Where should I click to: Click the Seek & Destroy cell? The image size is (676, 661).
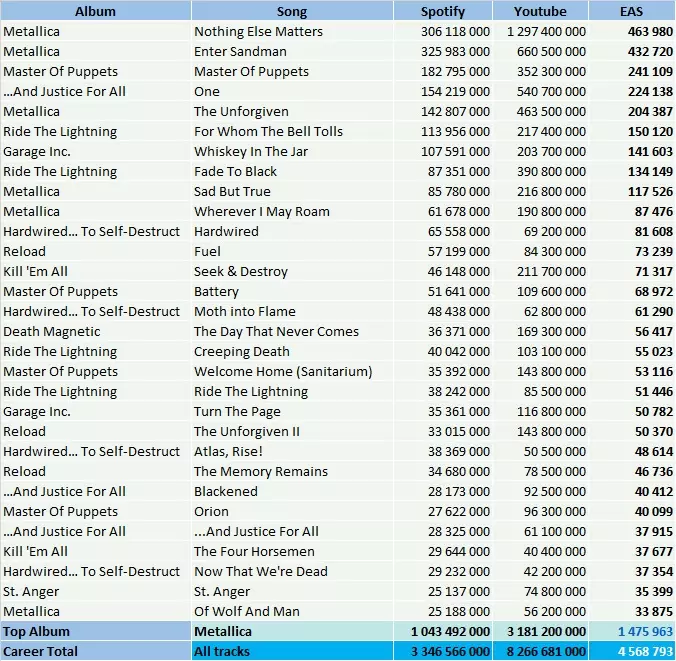(292, 271)
